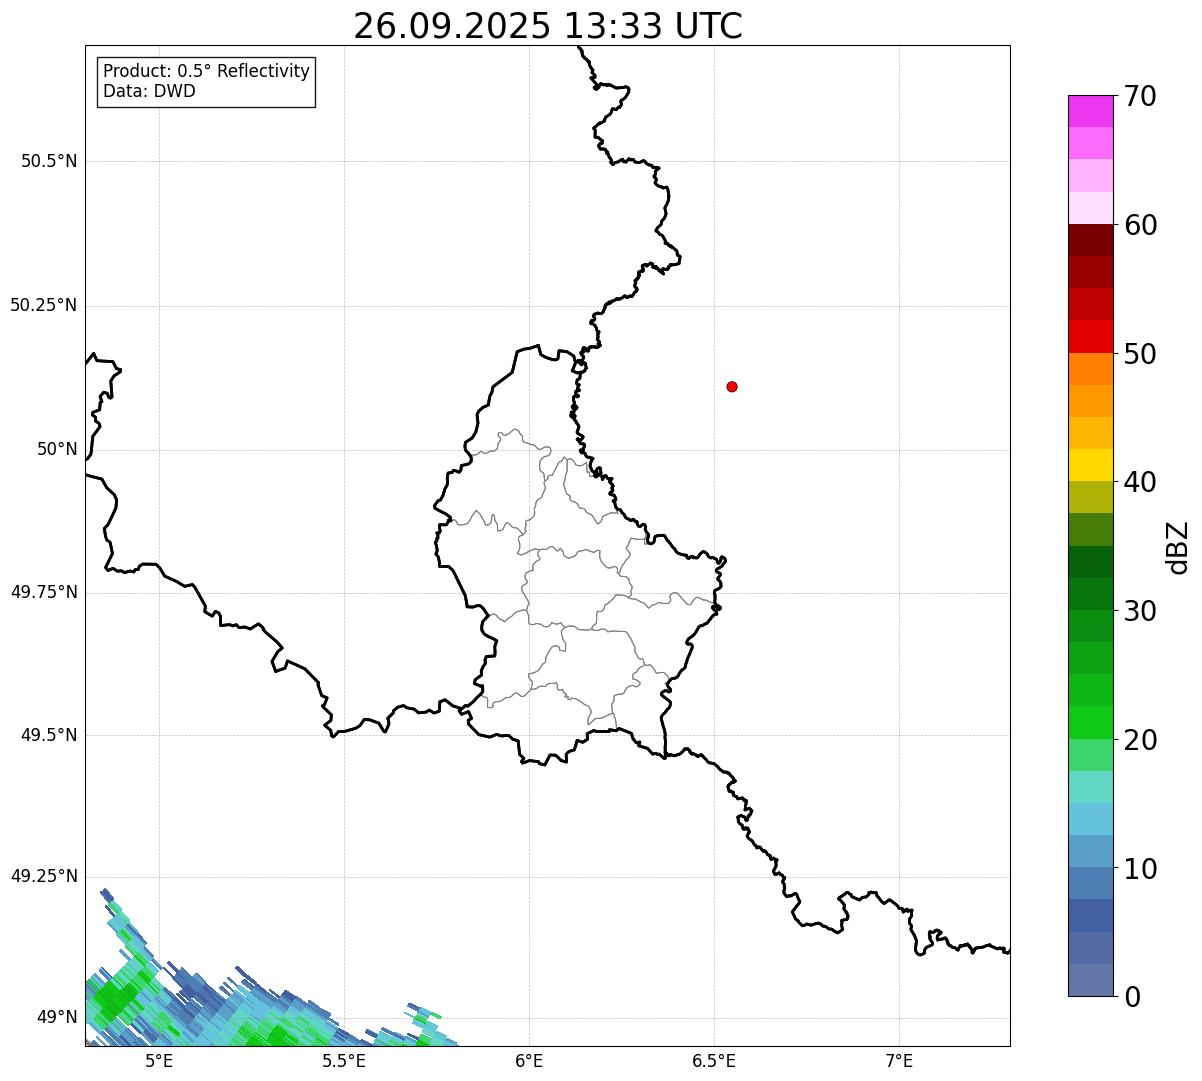Click the 10 tick label on colorbar

point(1140,869)
